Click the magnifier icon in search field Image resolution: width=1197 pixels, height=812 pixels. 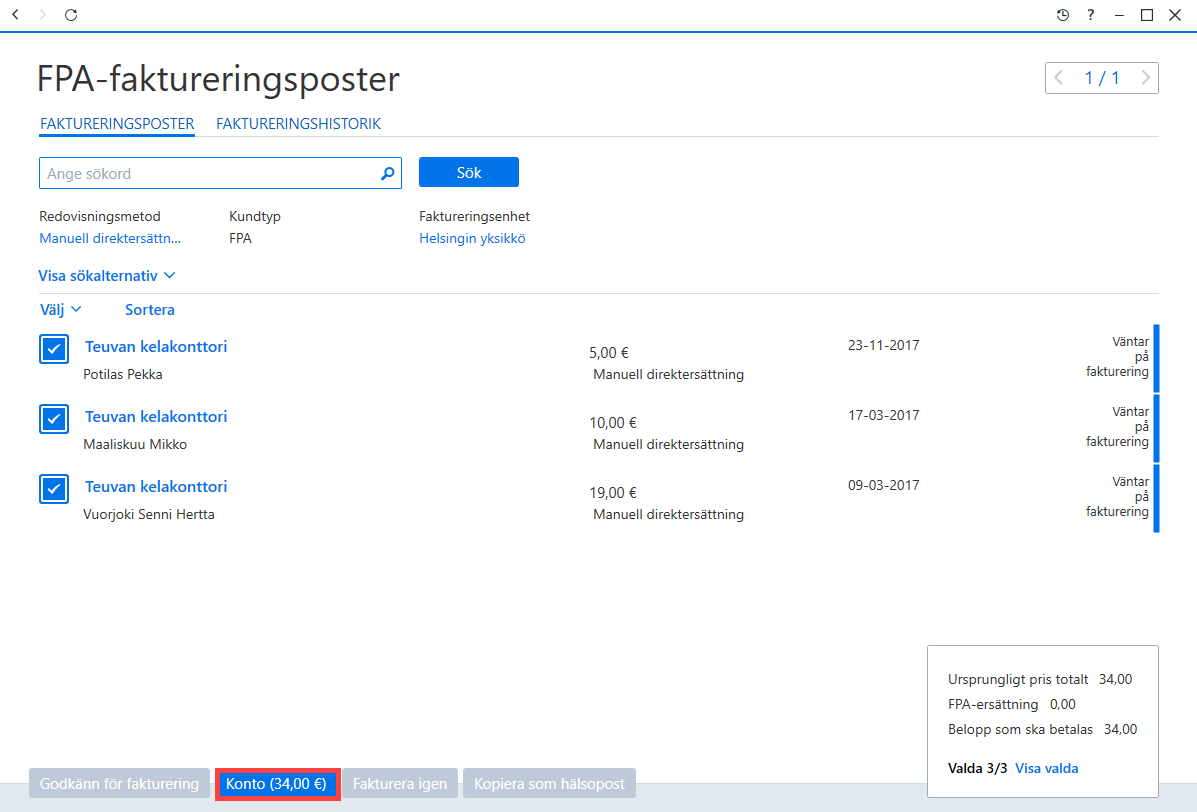tap(388, 173)
